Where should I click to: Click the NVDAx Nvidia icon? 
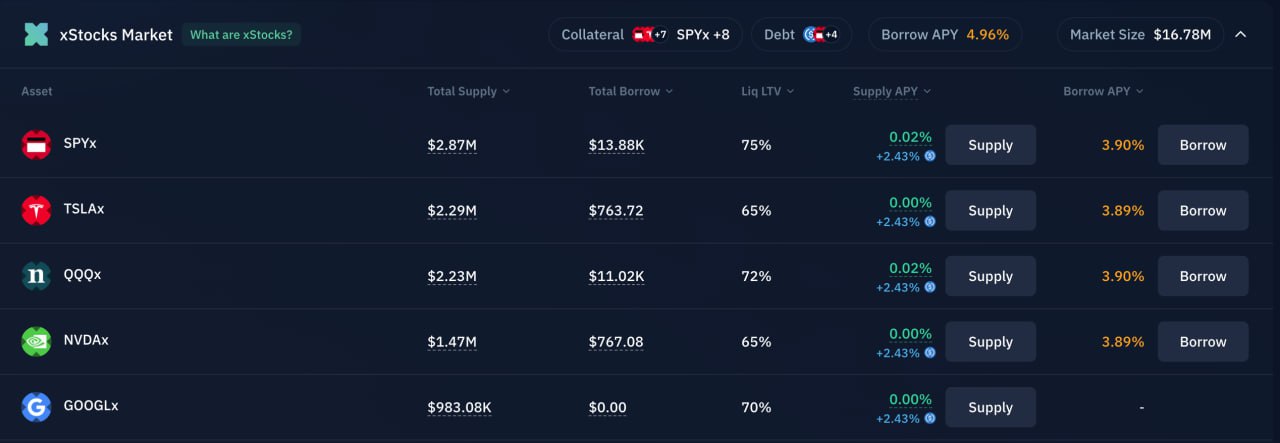[x=36, y=341]
